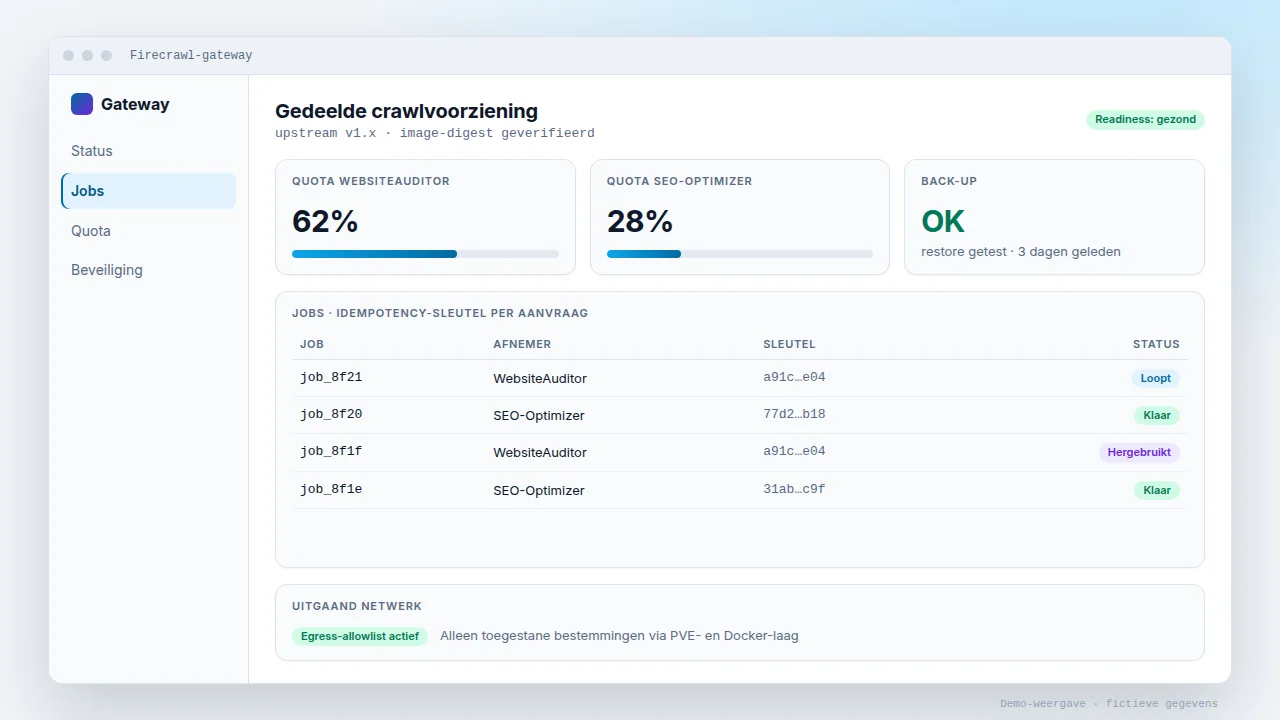Click the 'upstream v1.x · image-digest geverifieerd' subtitle

[x=435, y=133]
